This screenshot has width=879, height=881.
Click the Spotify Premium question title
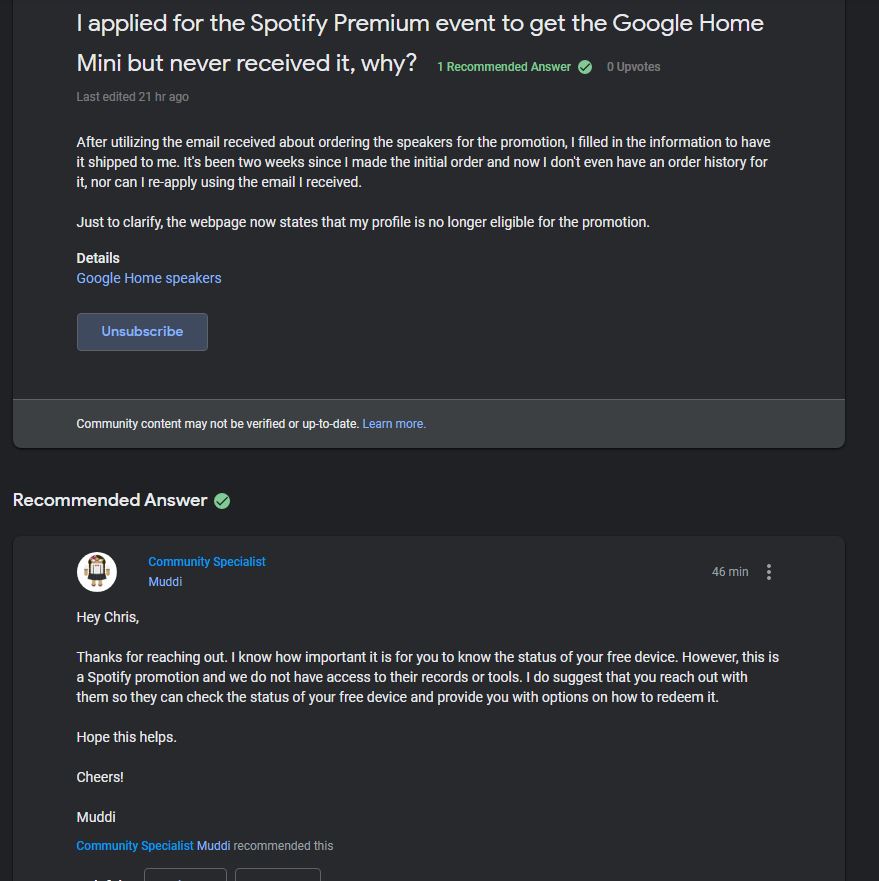pyautogui.click(x=420, y=42)
